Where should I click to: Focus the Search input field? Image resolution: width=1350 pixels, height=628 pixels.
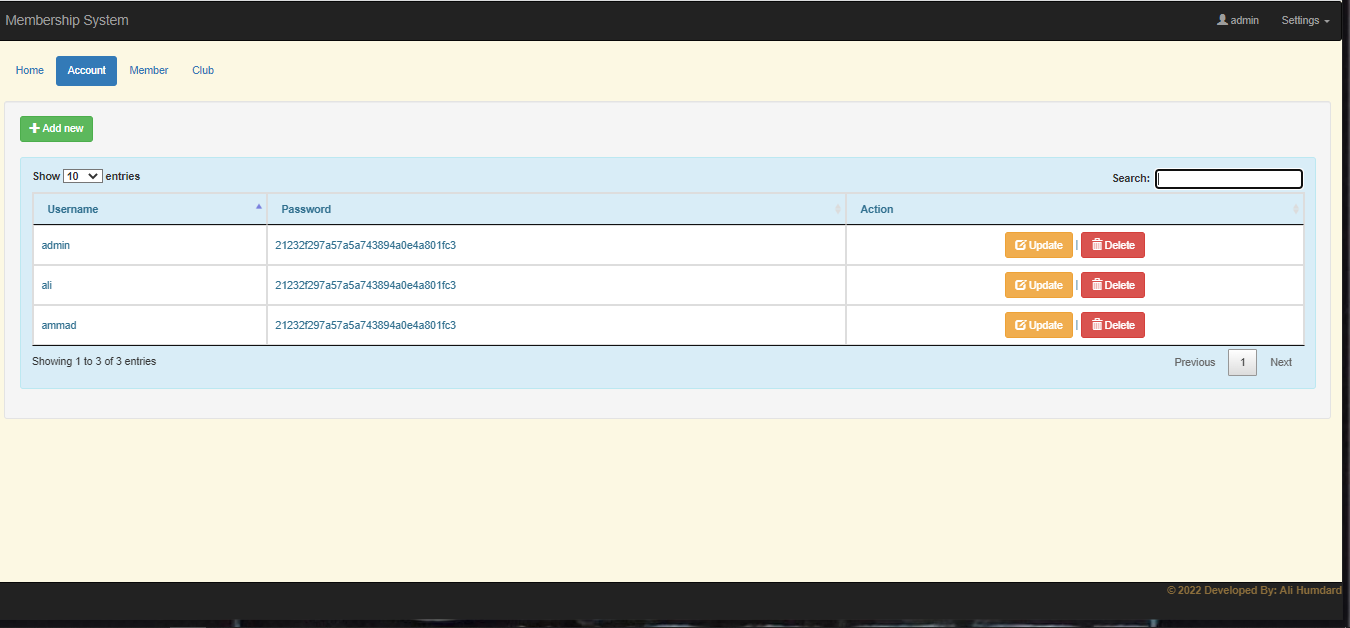1229,179
